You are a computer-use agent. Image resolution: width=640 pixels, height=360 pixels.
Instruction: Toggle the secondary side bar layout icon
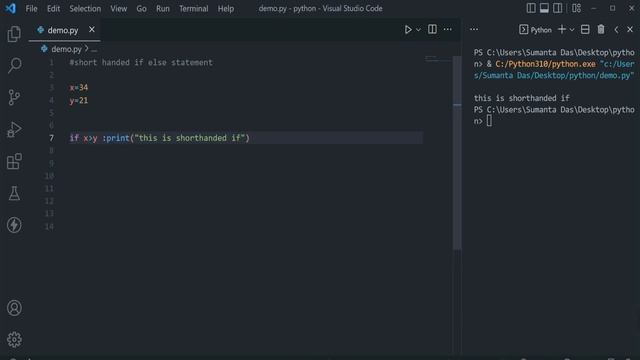(x=558, y=8)
